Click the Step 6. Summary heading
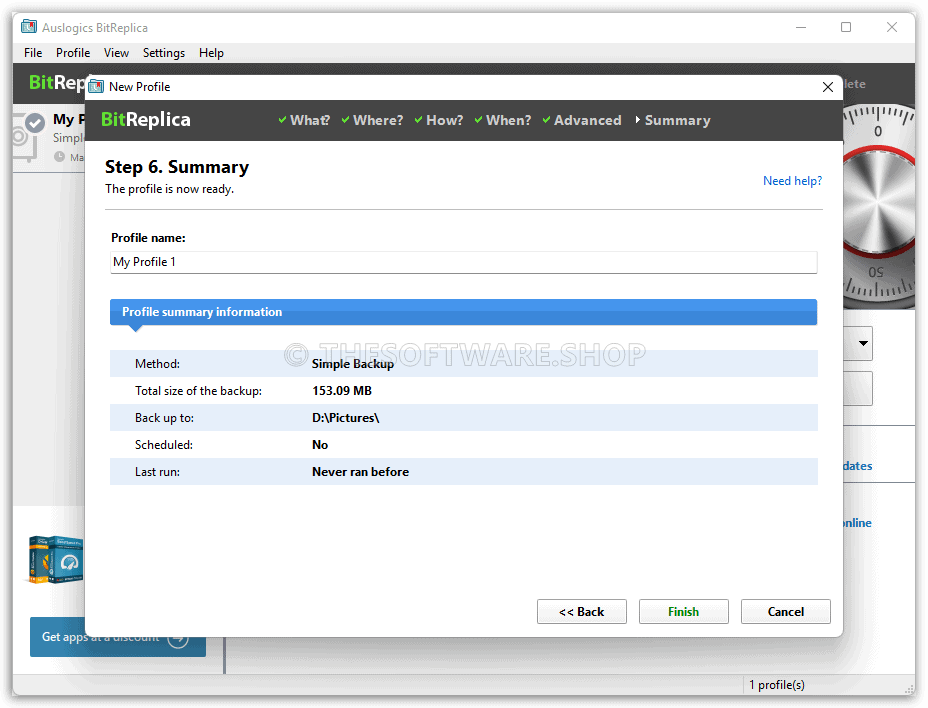Screen dimensions: 928x708 pyautogui.click(x=177, y=167)
